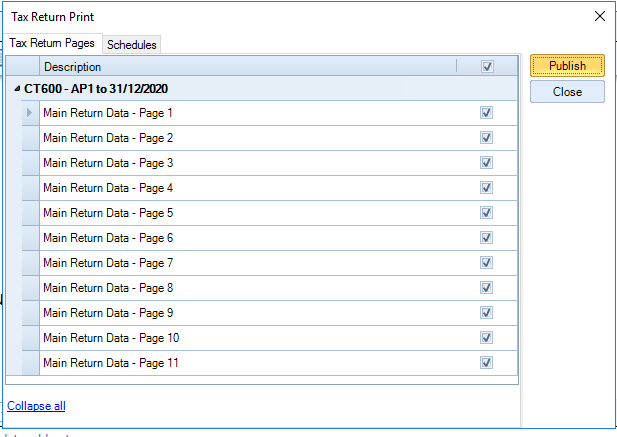Image resolution: width=617 pixels, height=437 pixels.
Task: Click the Collapse all link
Action: click(x=36, y=406)
